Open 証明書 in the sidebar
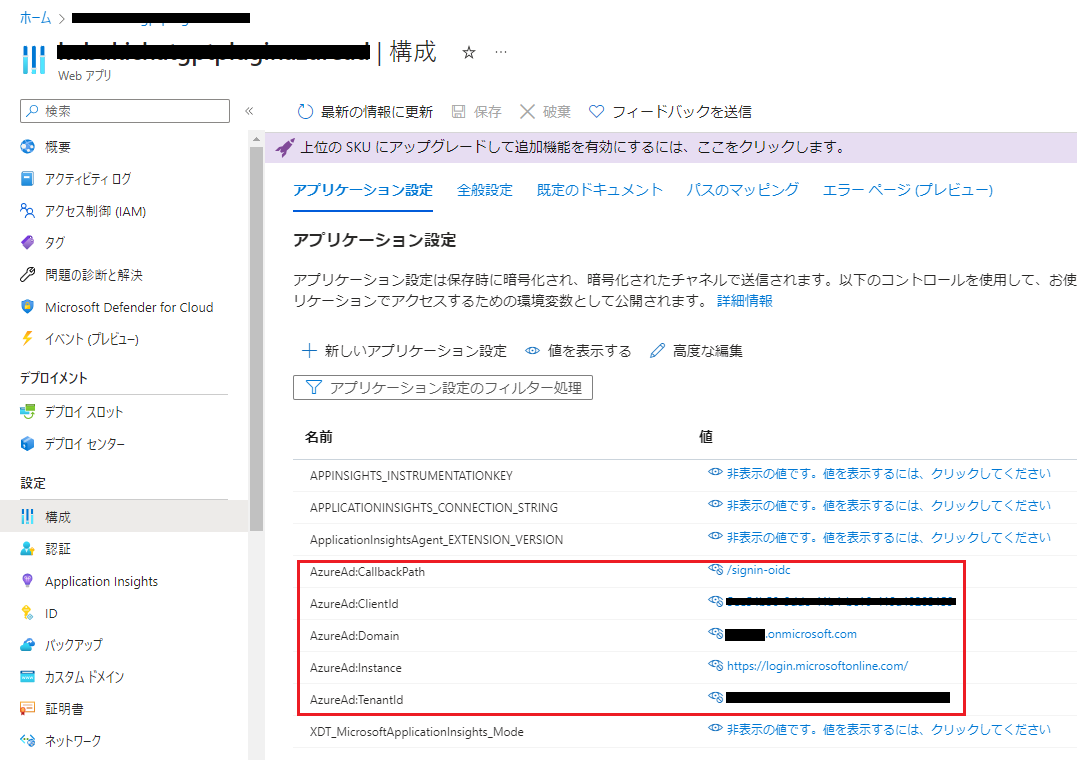 click(x=65, y=708)
